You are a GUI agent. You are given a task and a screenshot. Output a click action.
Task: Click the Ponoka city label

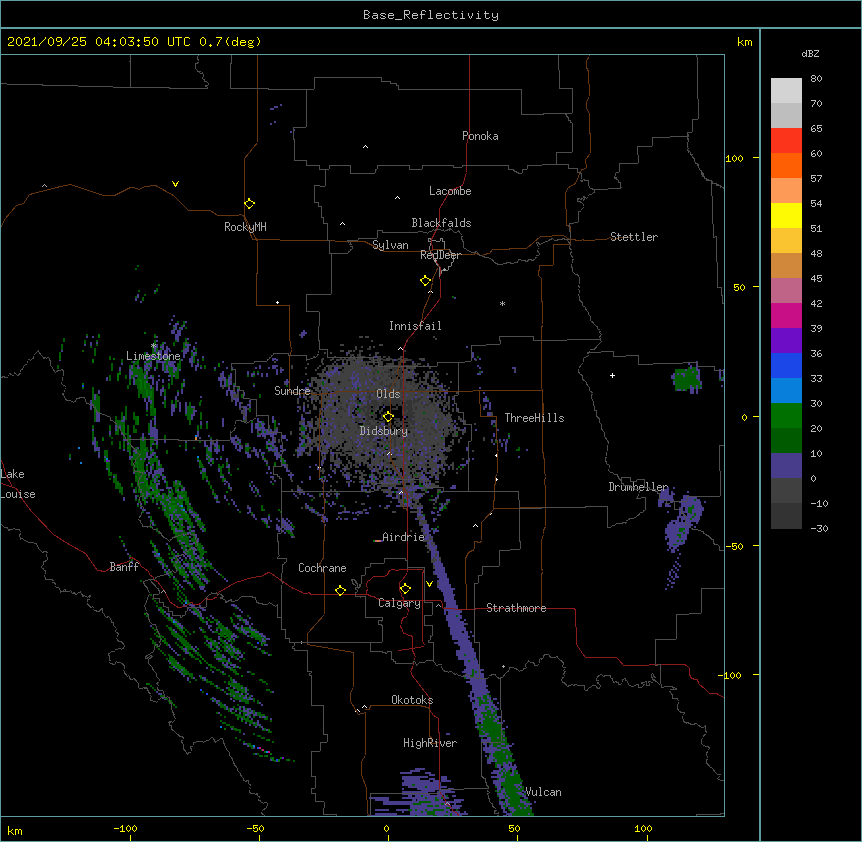pos(480,136)
